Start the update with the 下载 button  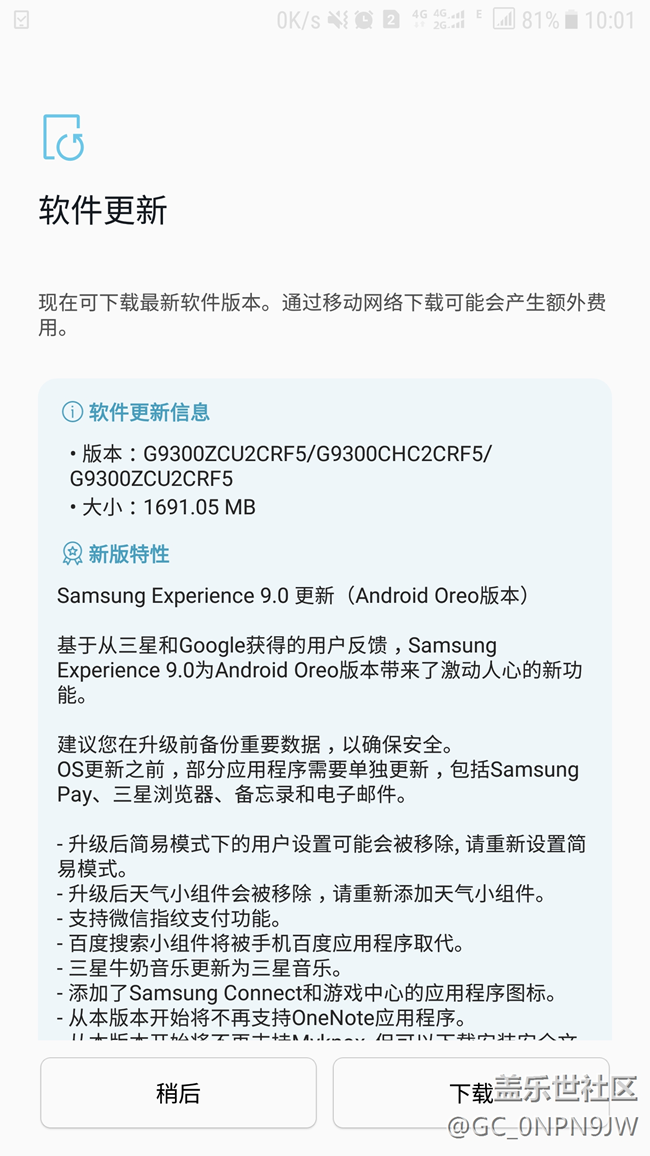[471, 1093]
